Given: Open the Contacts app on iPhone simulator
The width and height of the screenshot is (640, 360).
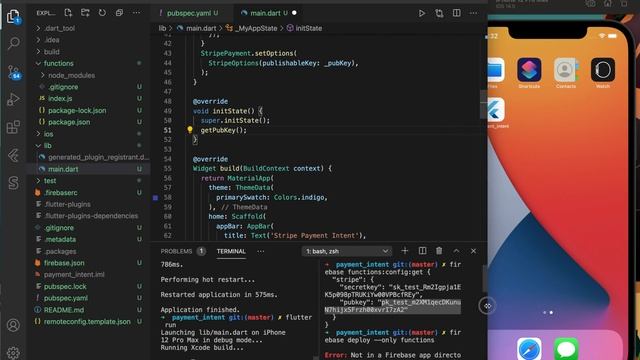Looking at the screenshot, I should pyautogui.click(x=566, y=70).
